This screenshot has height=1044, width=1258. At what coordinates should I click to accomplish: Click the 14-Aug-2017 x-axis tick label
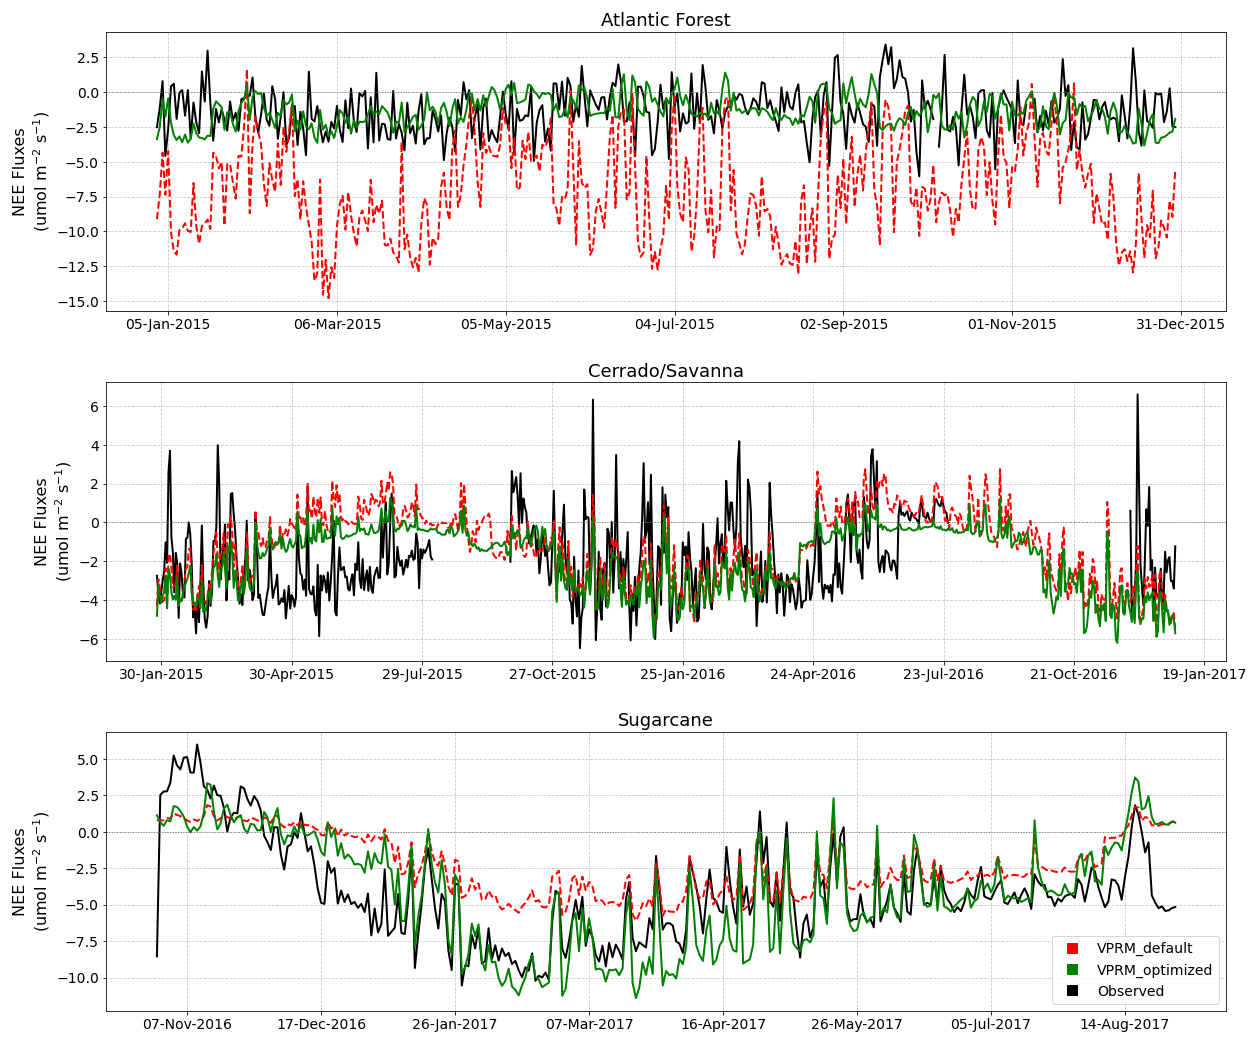[1125, 1024]
